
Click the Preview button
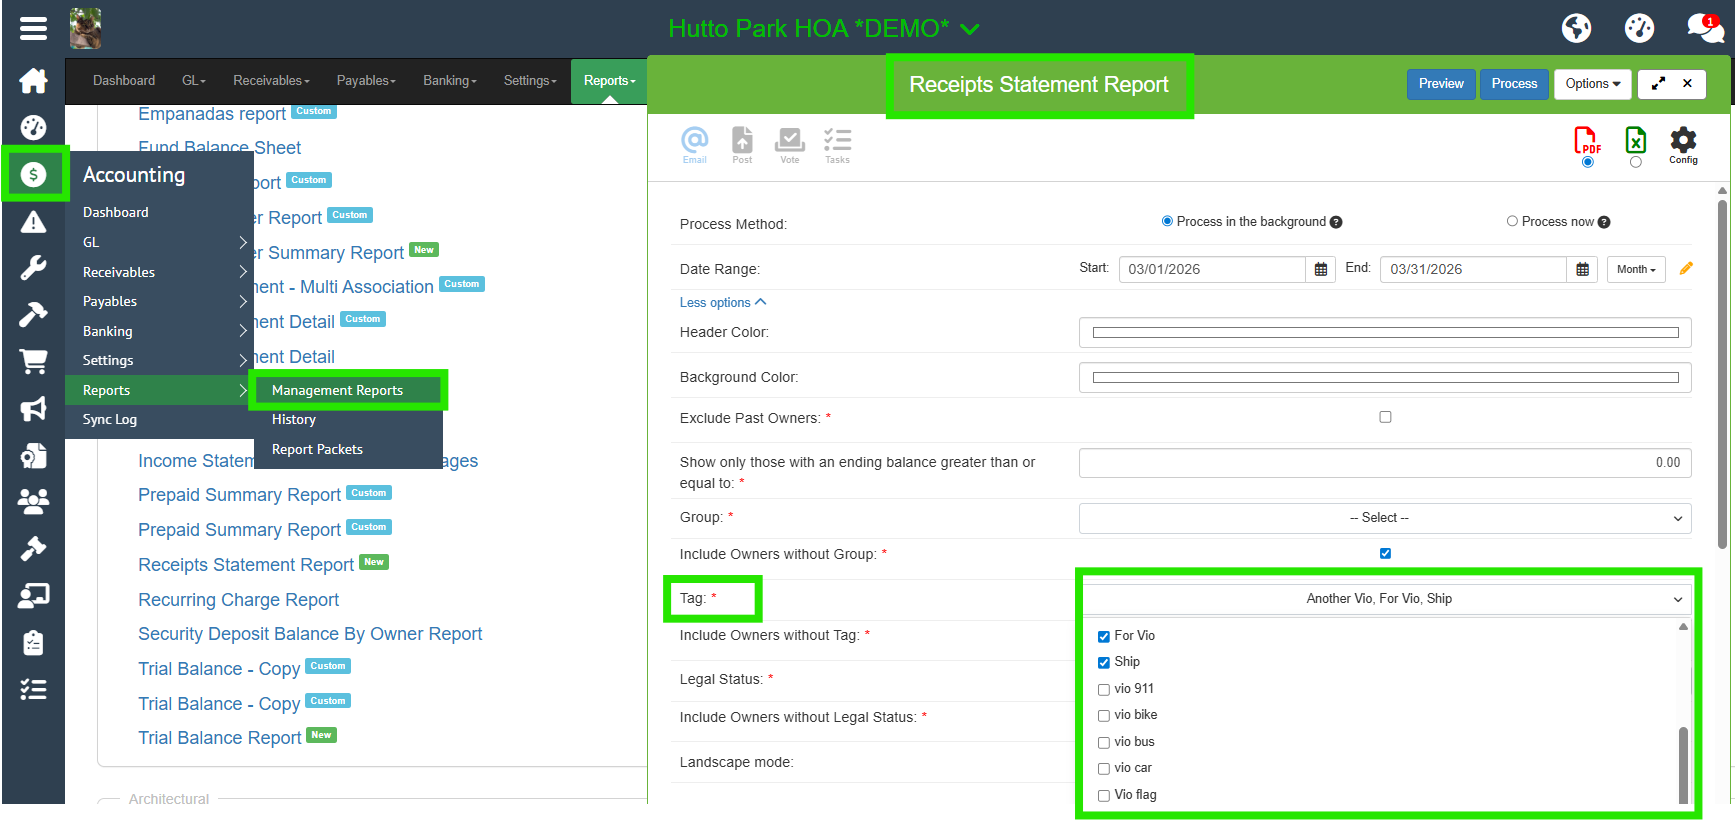tap(1440, 84)
